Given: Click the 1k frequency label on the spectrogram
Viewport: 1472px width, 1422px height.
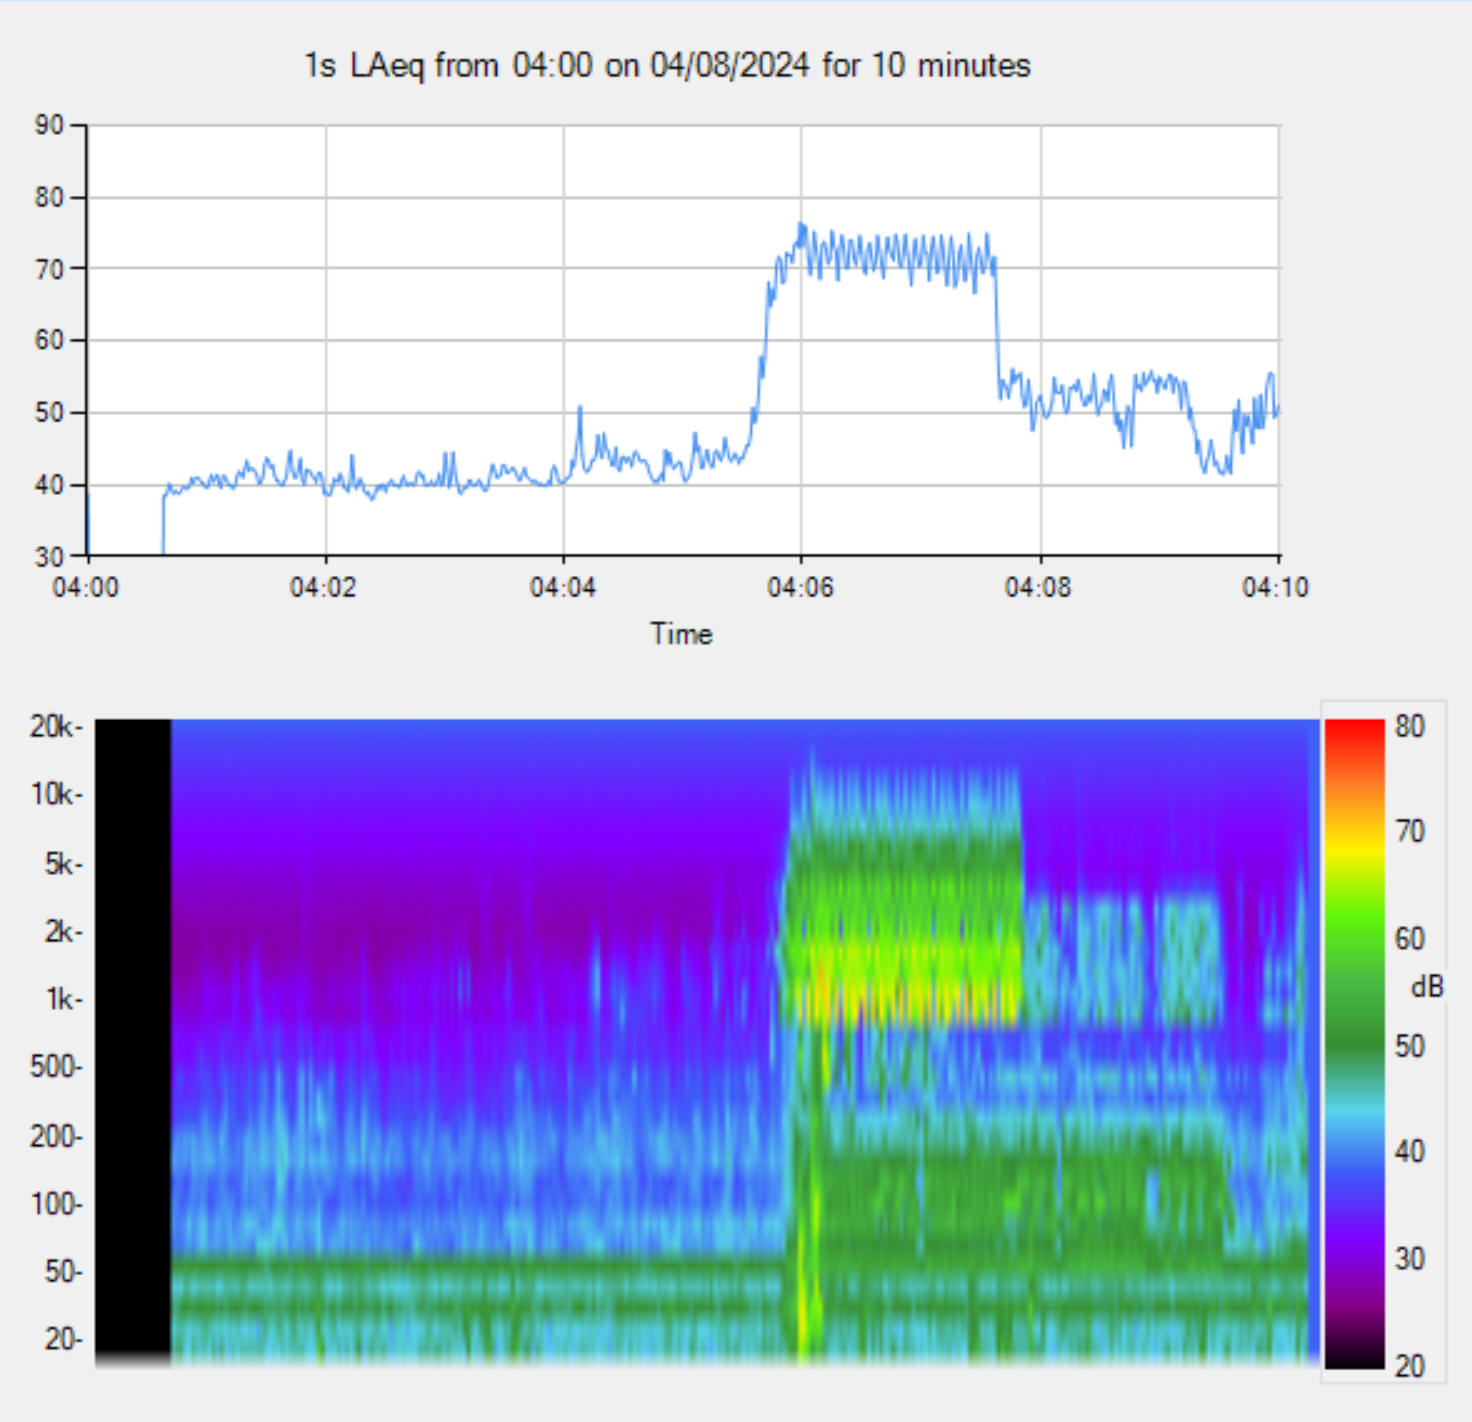Looking at the screenshot, I should click(62, 999).
